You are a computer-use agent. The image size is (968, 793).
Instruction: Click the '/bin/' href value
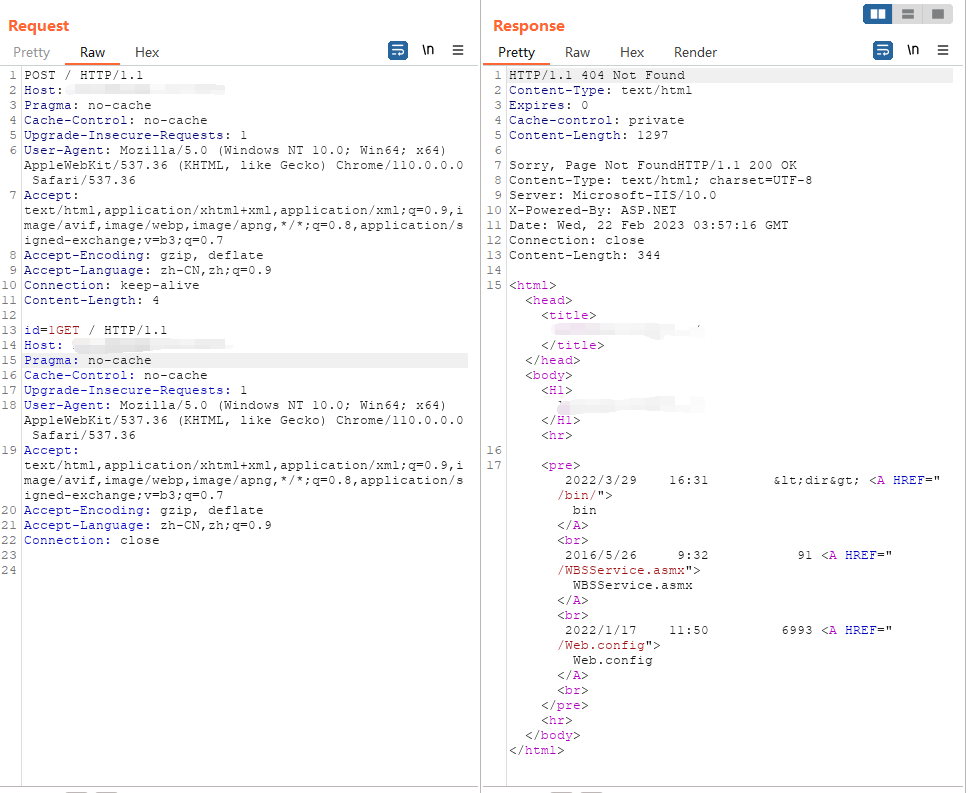point(577,496)
